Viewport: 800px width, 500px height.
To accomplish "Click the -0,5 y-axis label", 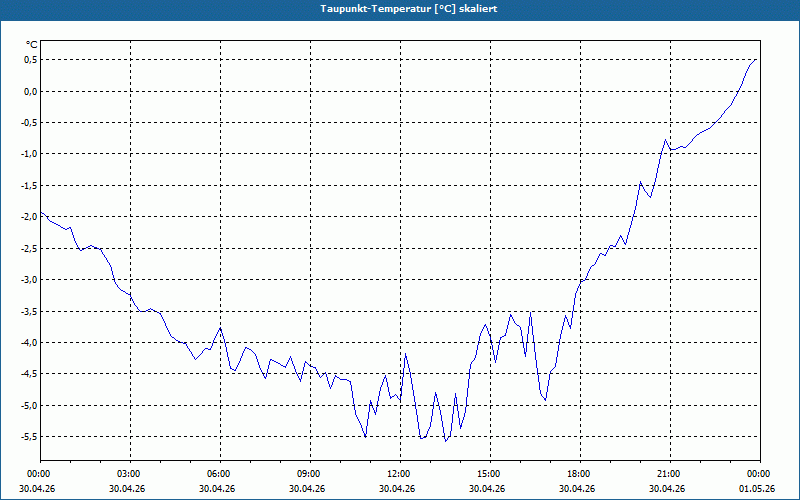I will [30, 122].
